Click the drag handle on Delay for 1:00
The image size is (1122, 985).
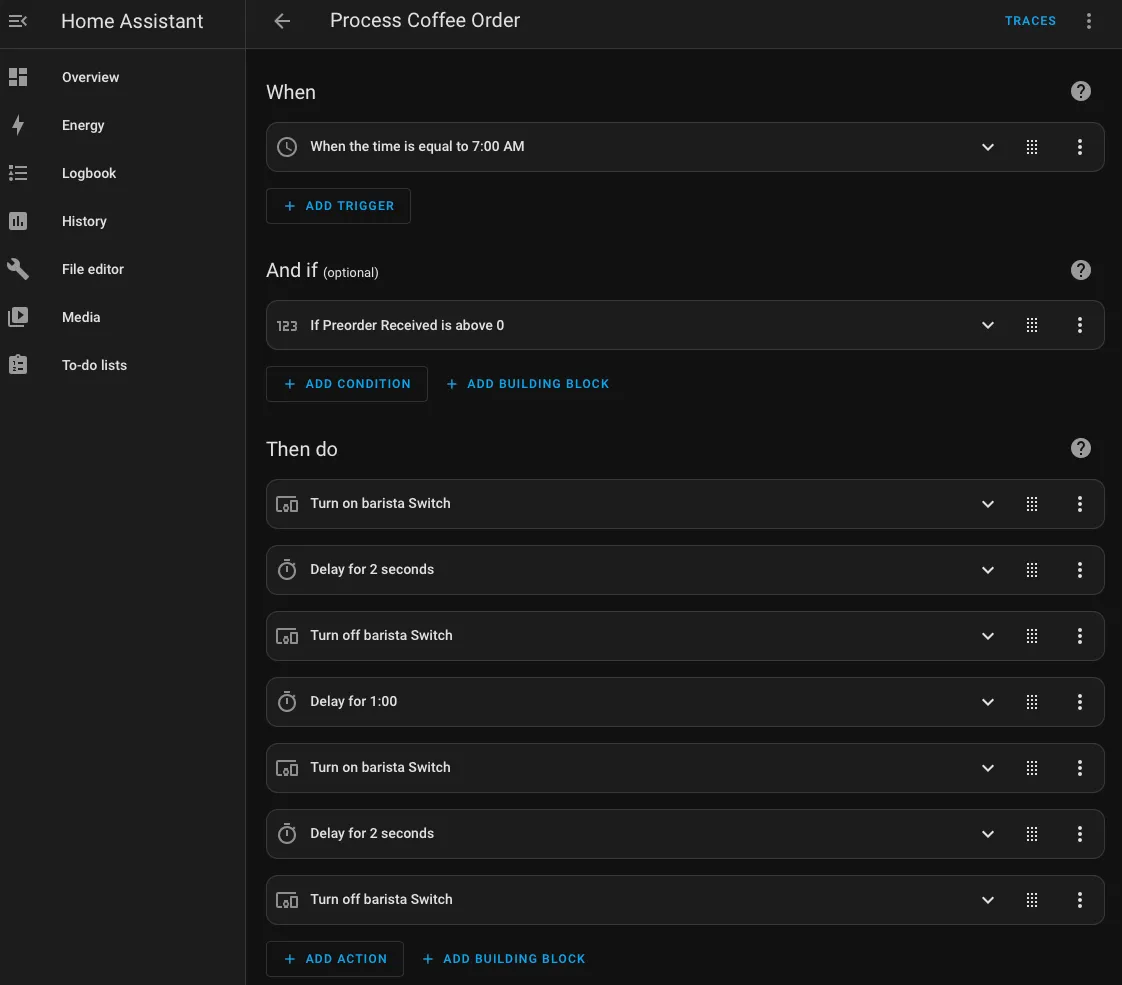(x=1032, y=702)
